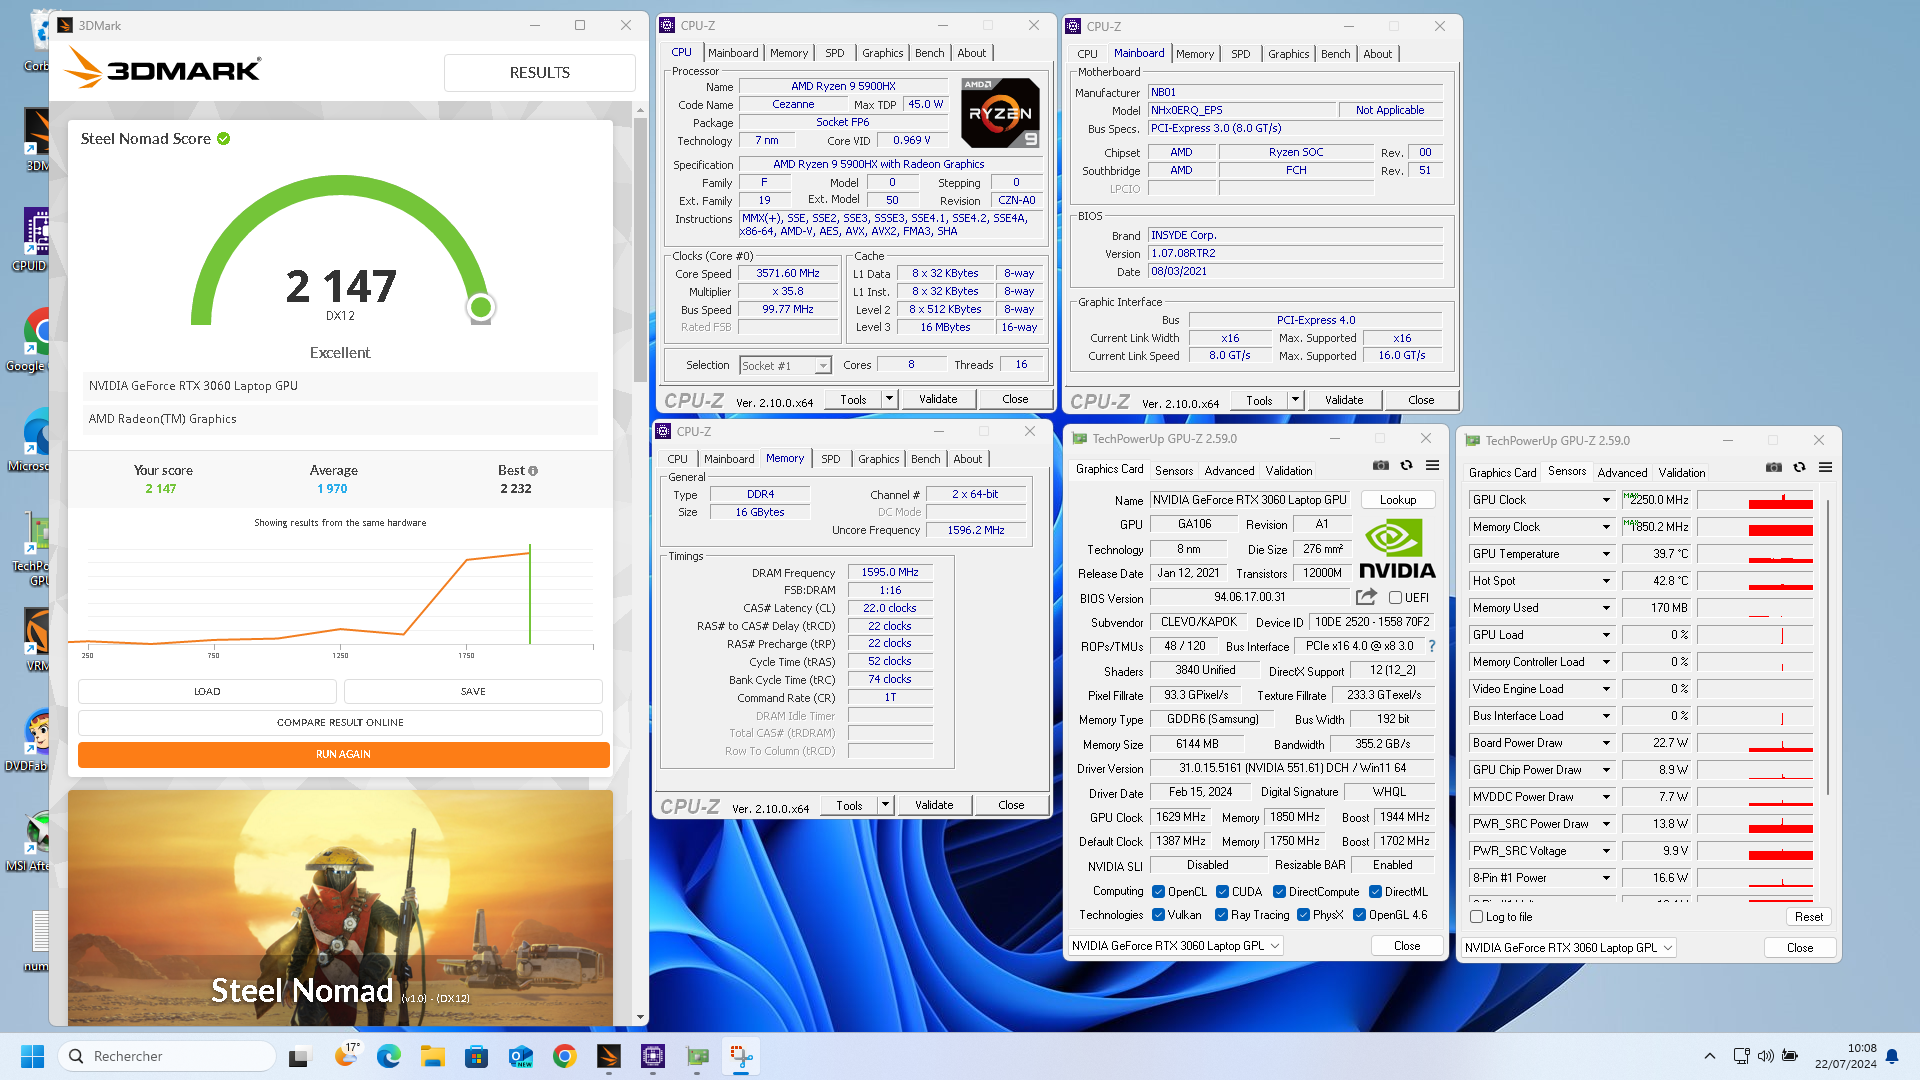Expand the GPU Temperature sensor dropdown
The image size is (1920, 1080).
tap(1606, 554)
